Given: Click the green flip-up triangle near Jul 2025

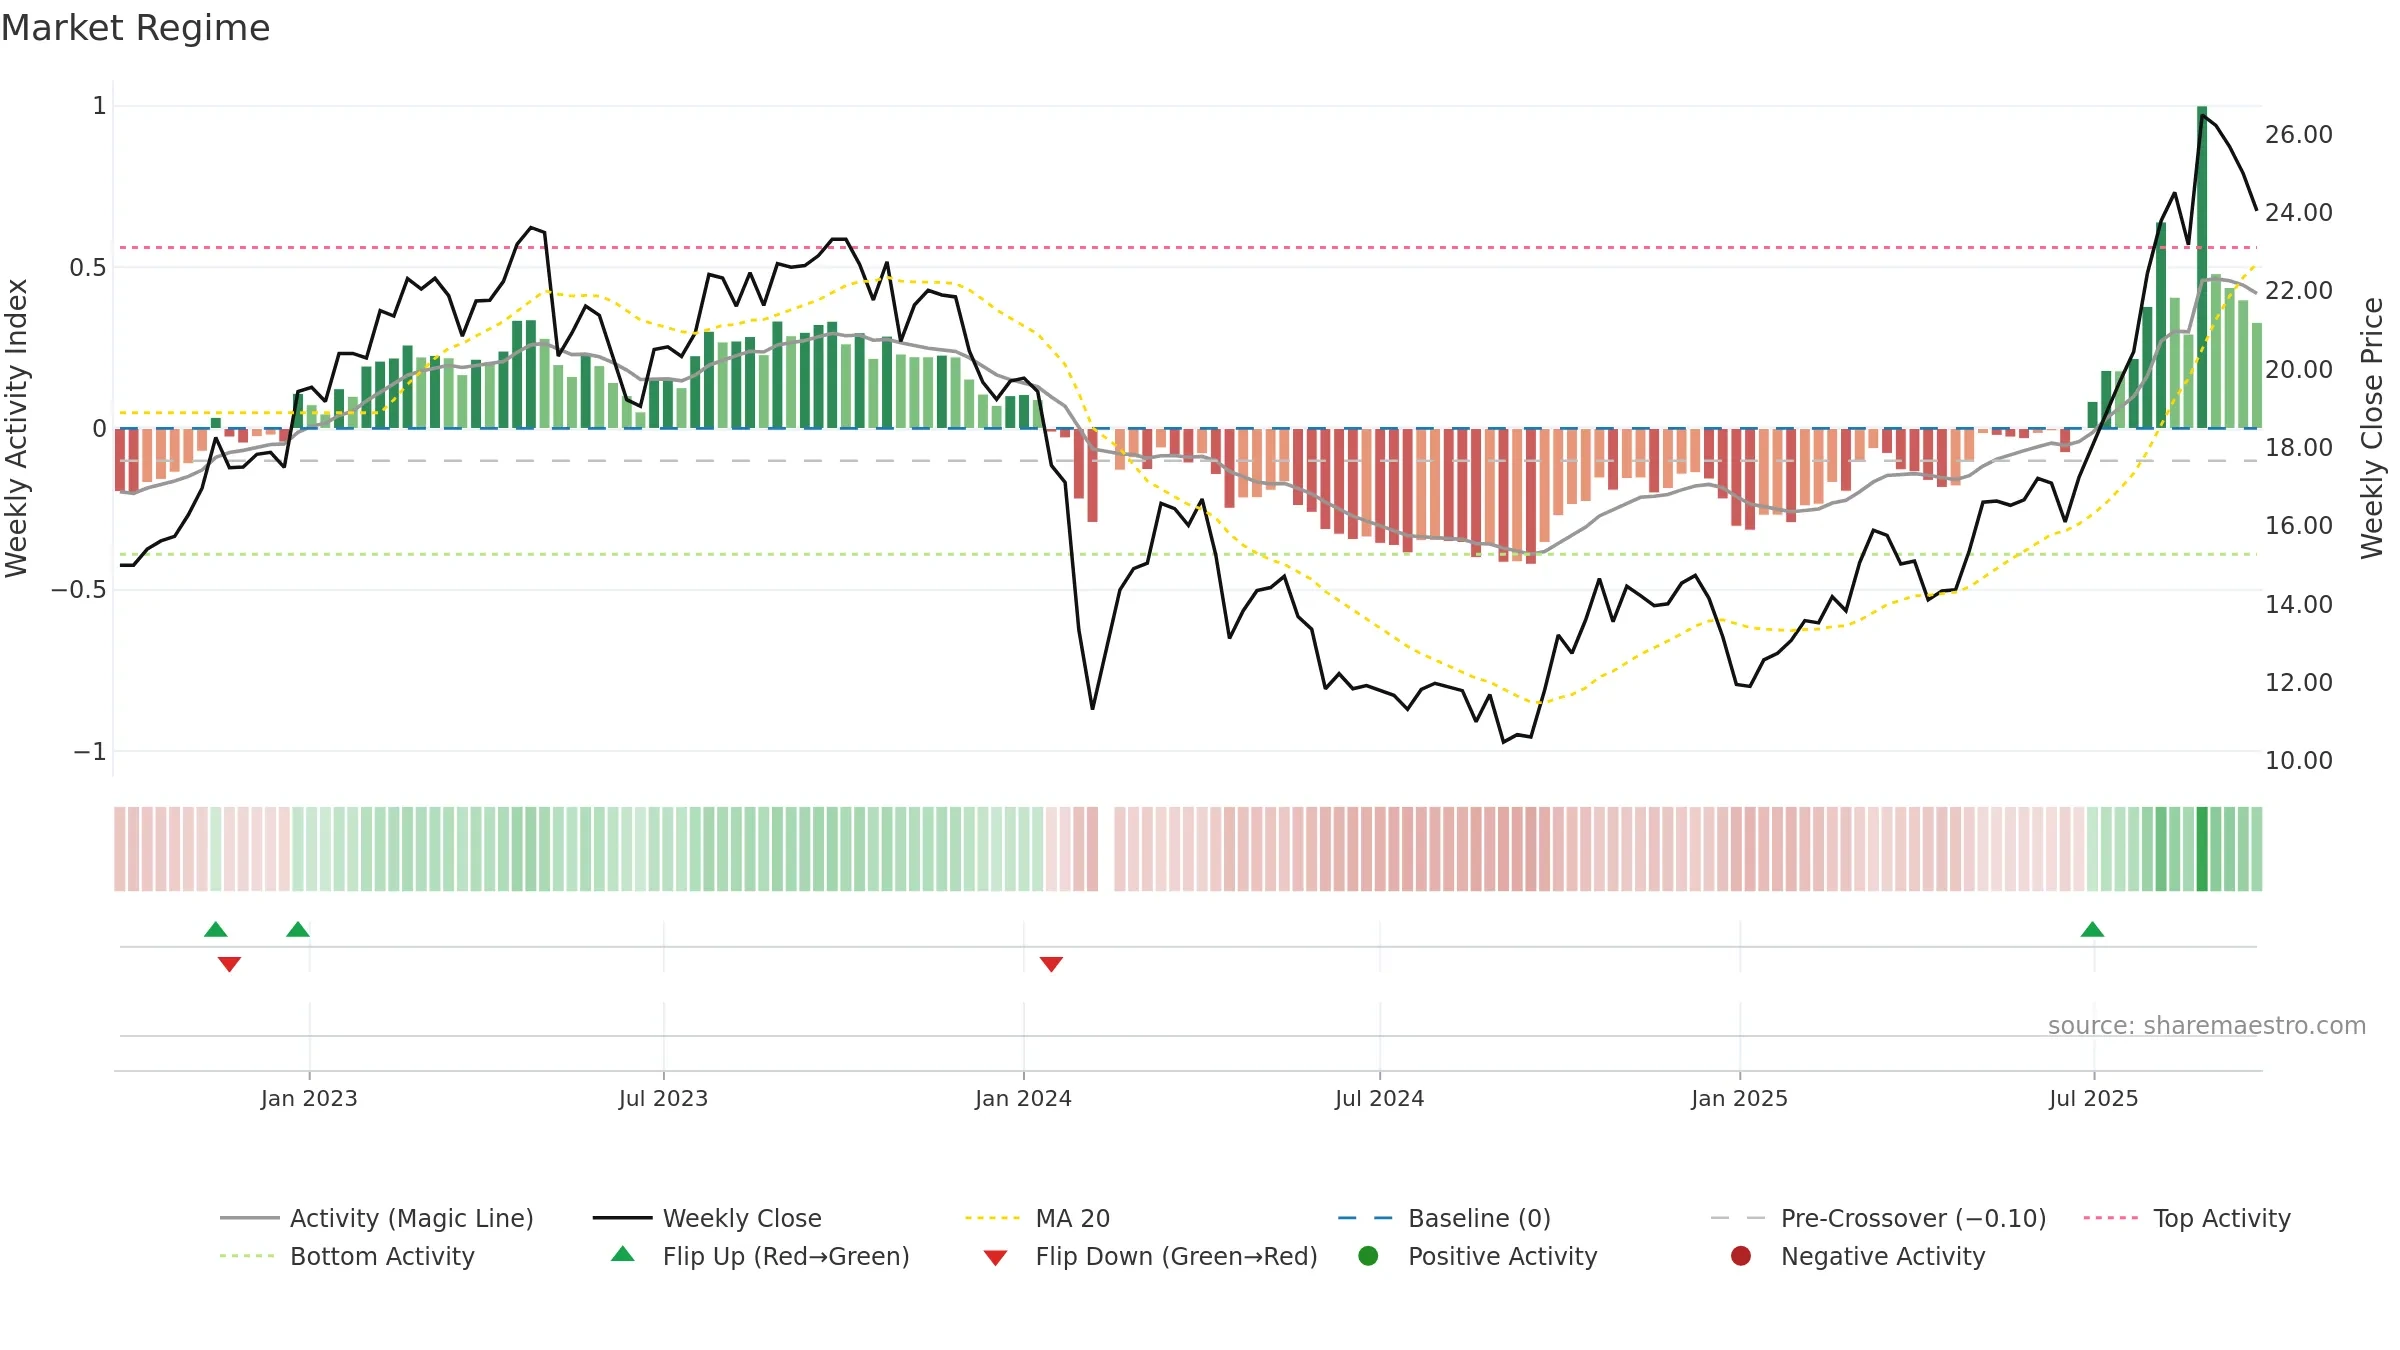Looking at the screenshot, I should (x=2092, y=929).
